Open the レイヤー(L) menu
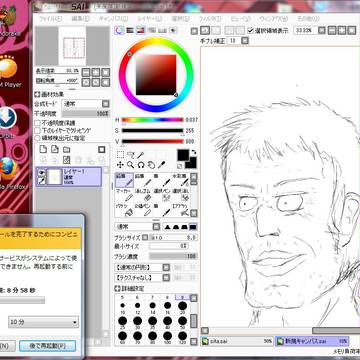This screenshot has height=360, width=360. [x=149, y=19]
